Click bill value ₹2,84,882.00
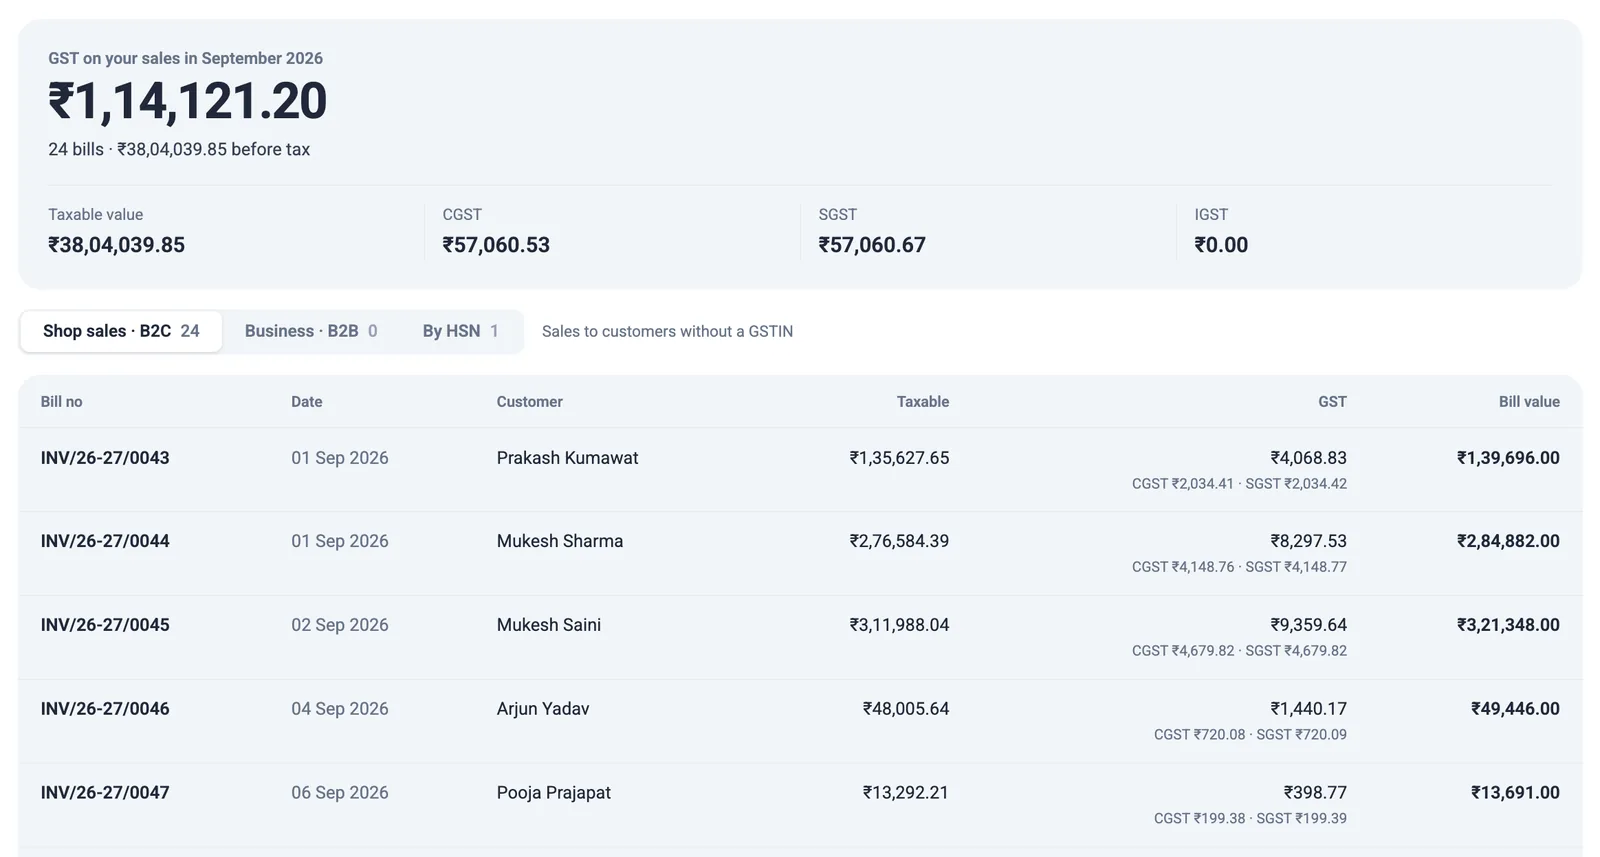Image resolution: width=1600 pixels, height=857 pixels. pos(1508,541)
